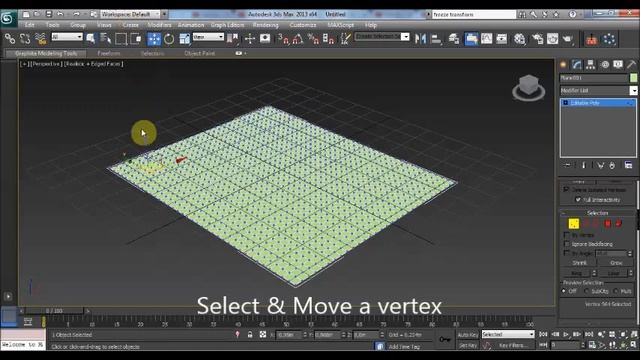Activate the Select and Rotate tool
This screenshot has height=360, width=640.
click(169, 39)
